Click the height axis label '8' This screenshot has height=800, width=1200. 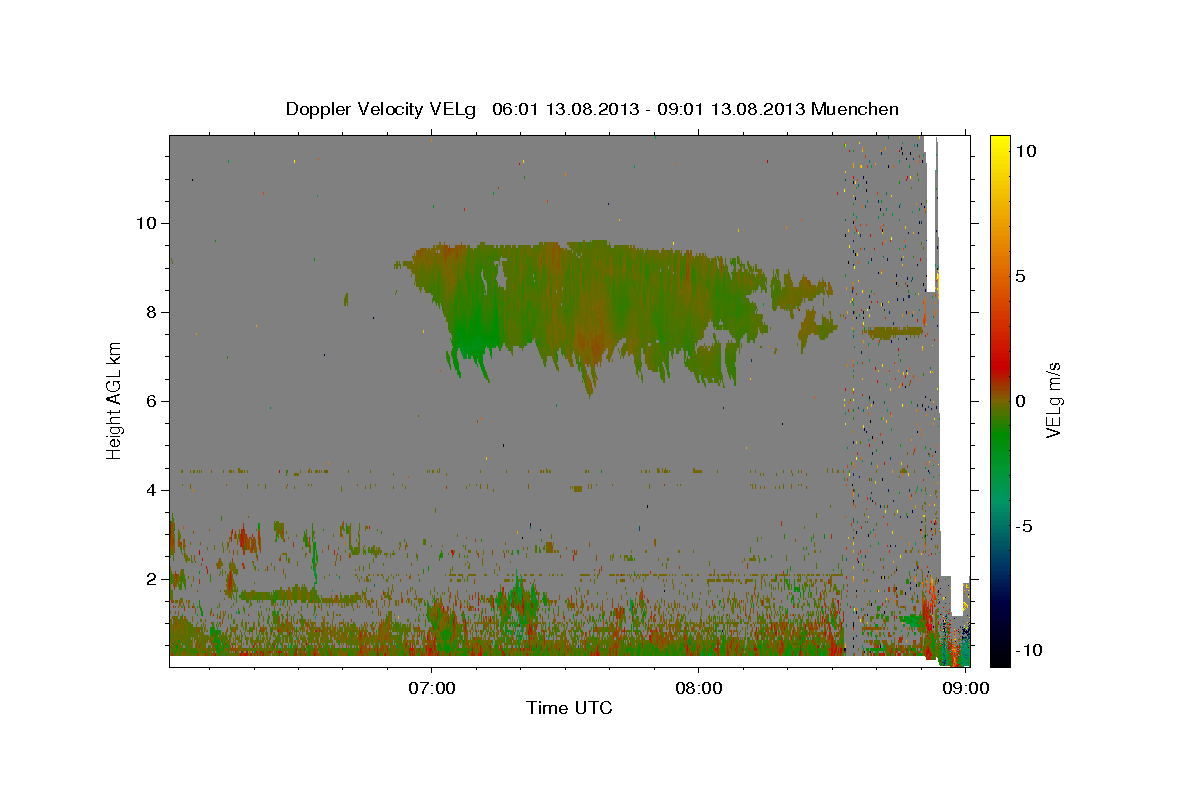153,312
